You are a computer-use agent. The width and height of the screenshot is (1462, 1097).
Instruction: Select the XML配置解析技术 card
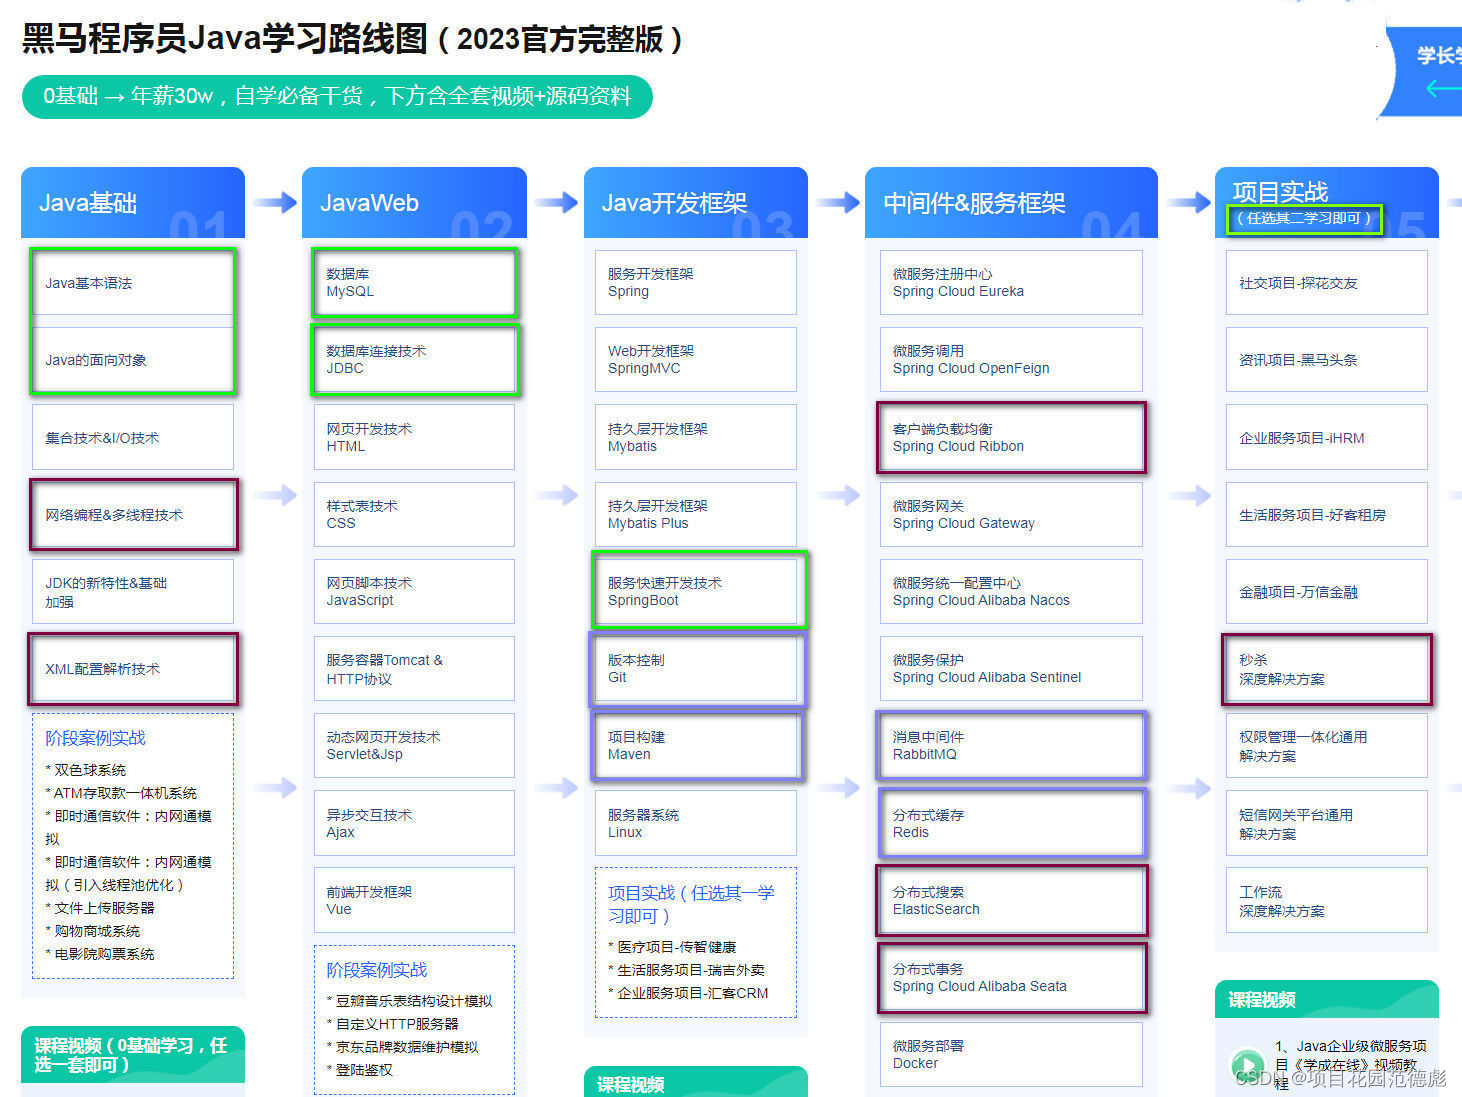(x=133, y=668)
